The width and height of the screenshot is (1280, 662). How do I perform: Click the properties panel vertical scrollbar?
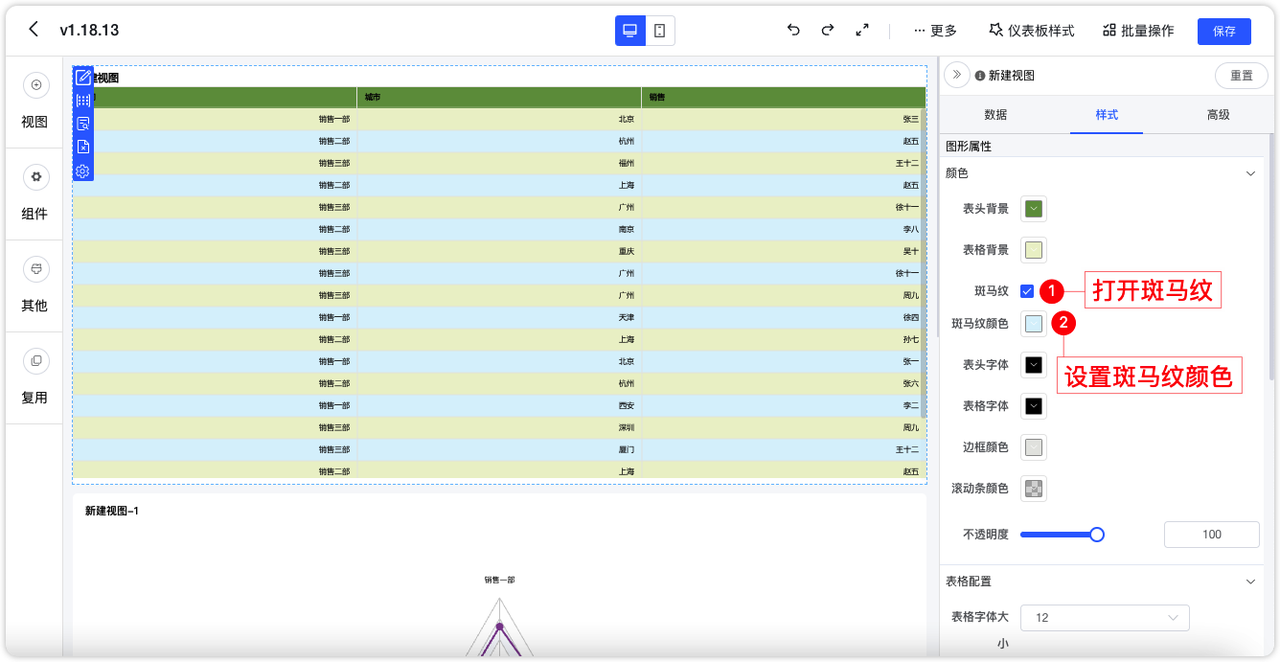[x=1273, y=257]
